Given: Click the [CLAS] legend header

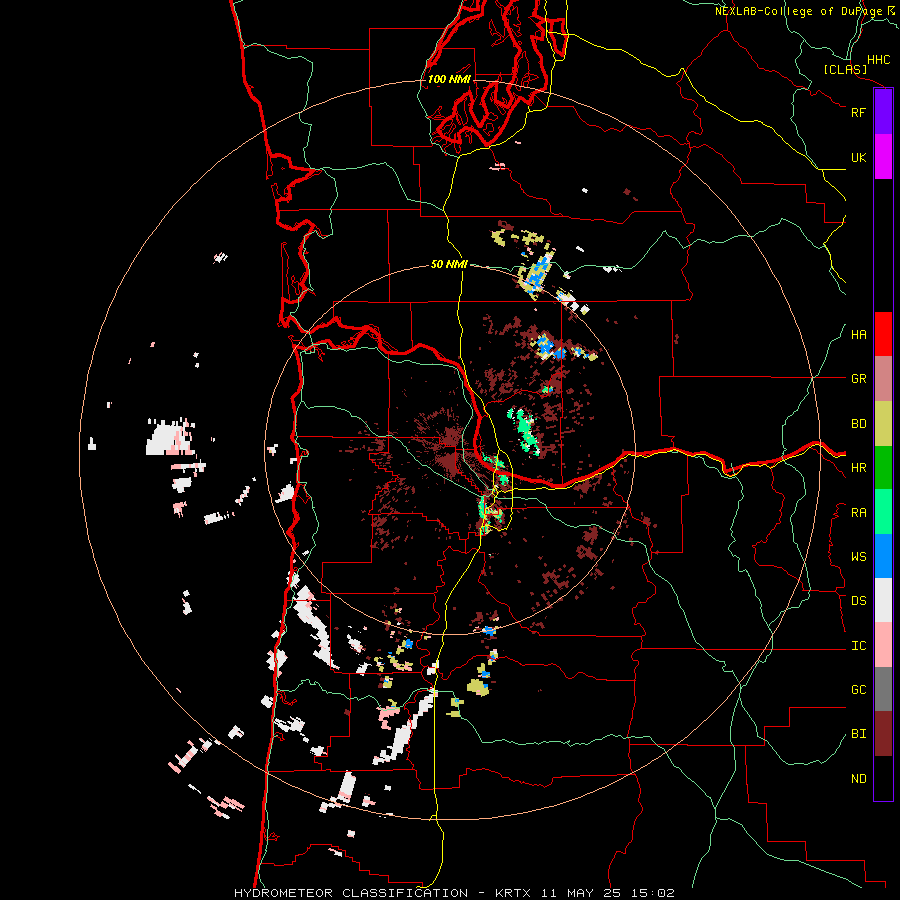Looking at the screenshot, I should [845, 70].
